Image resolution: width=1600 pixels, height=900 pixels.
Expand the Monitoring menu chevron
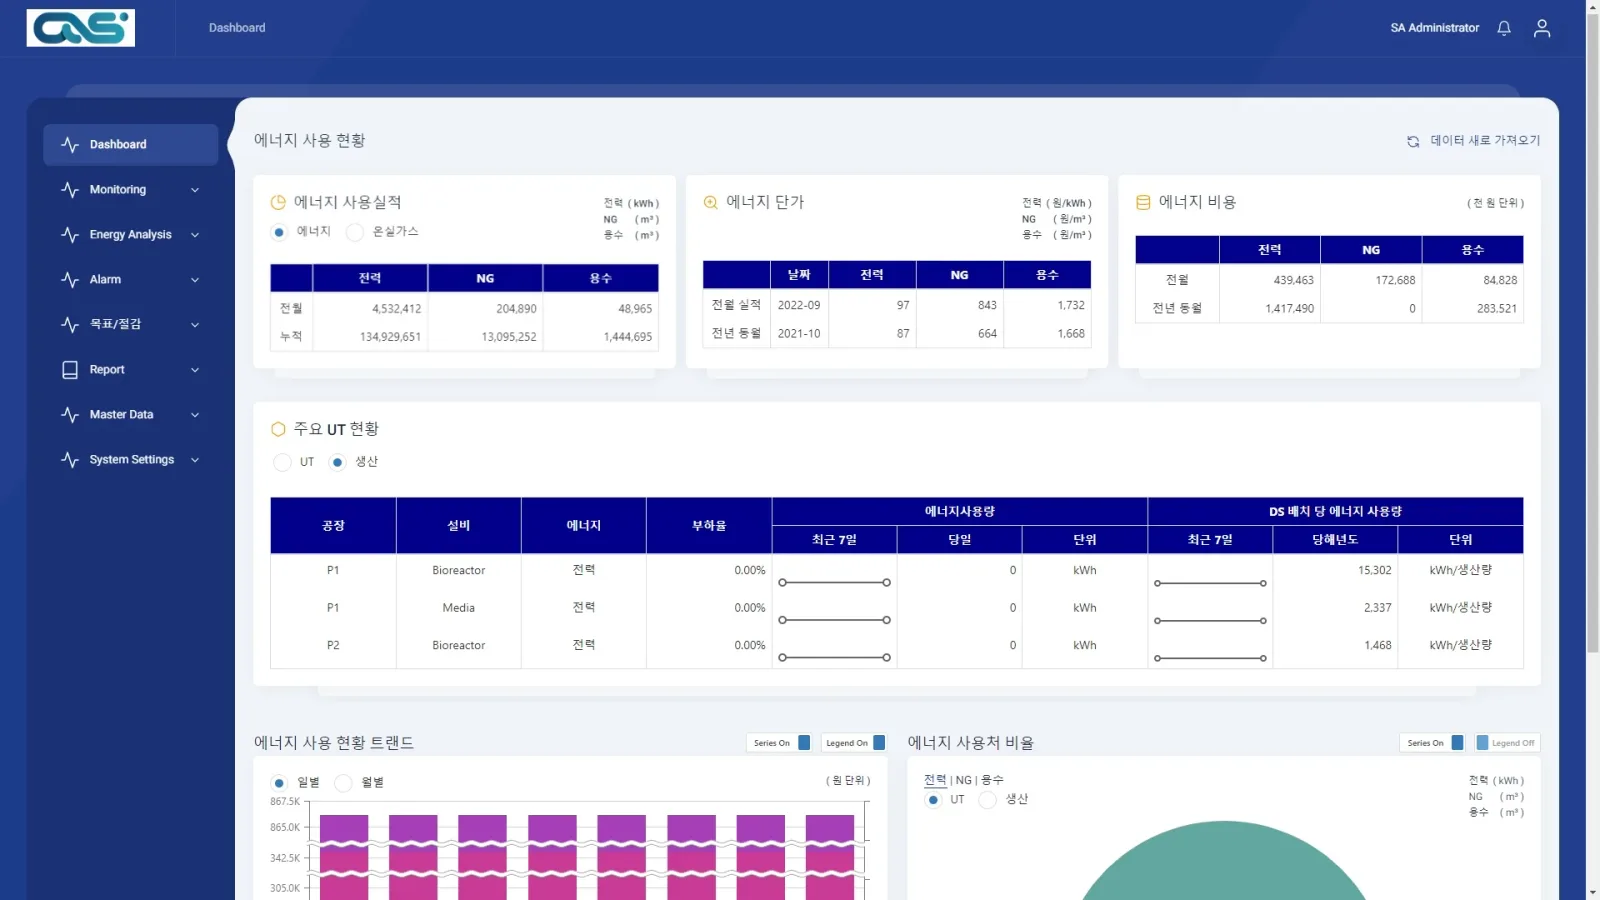click(195, 190)
